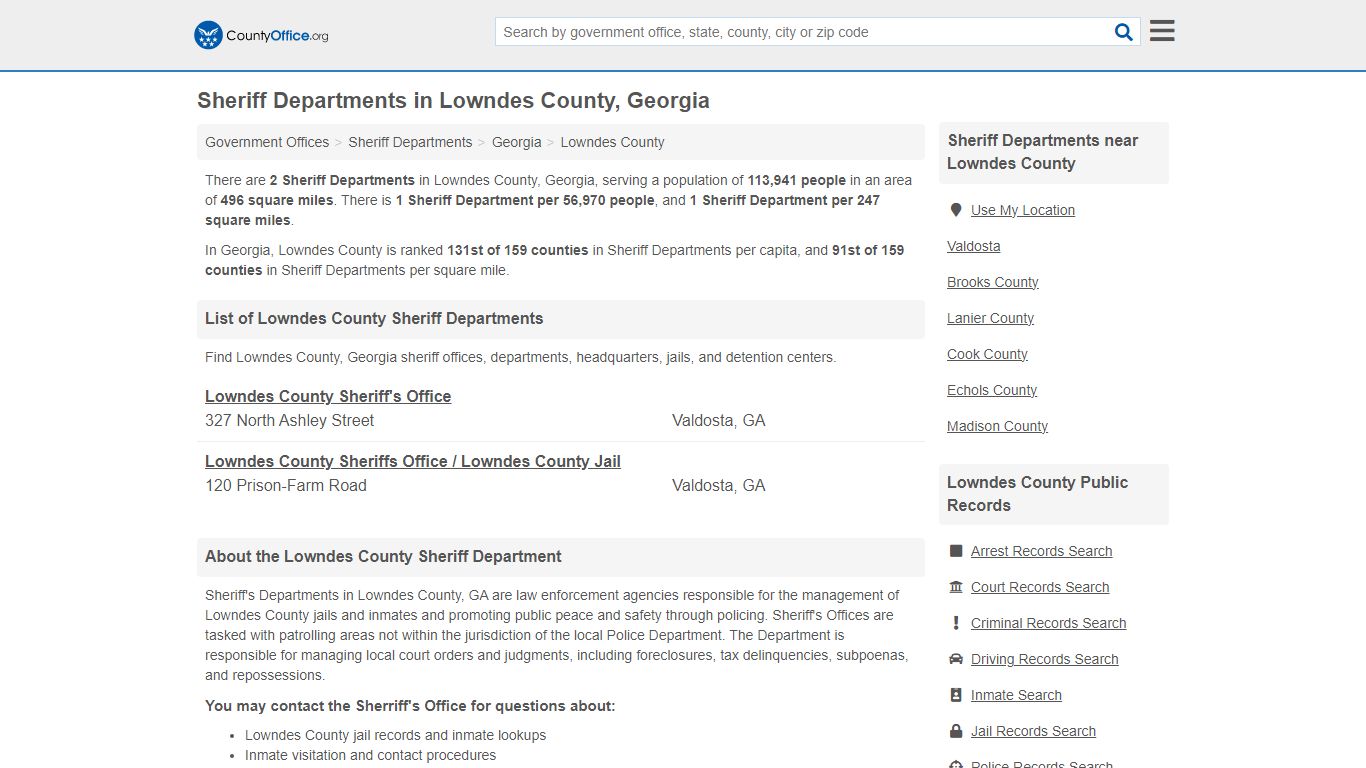1366x768 pixels.
Task: Open Lowndes County breadcrumb
Action: click(x=612, y=142)
